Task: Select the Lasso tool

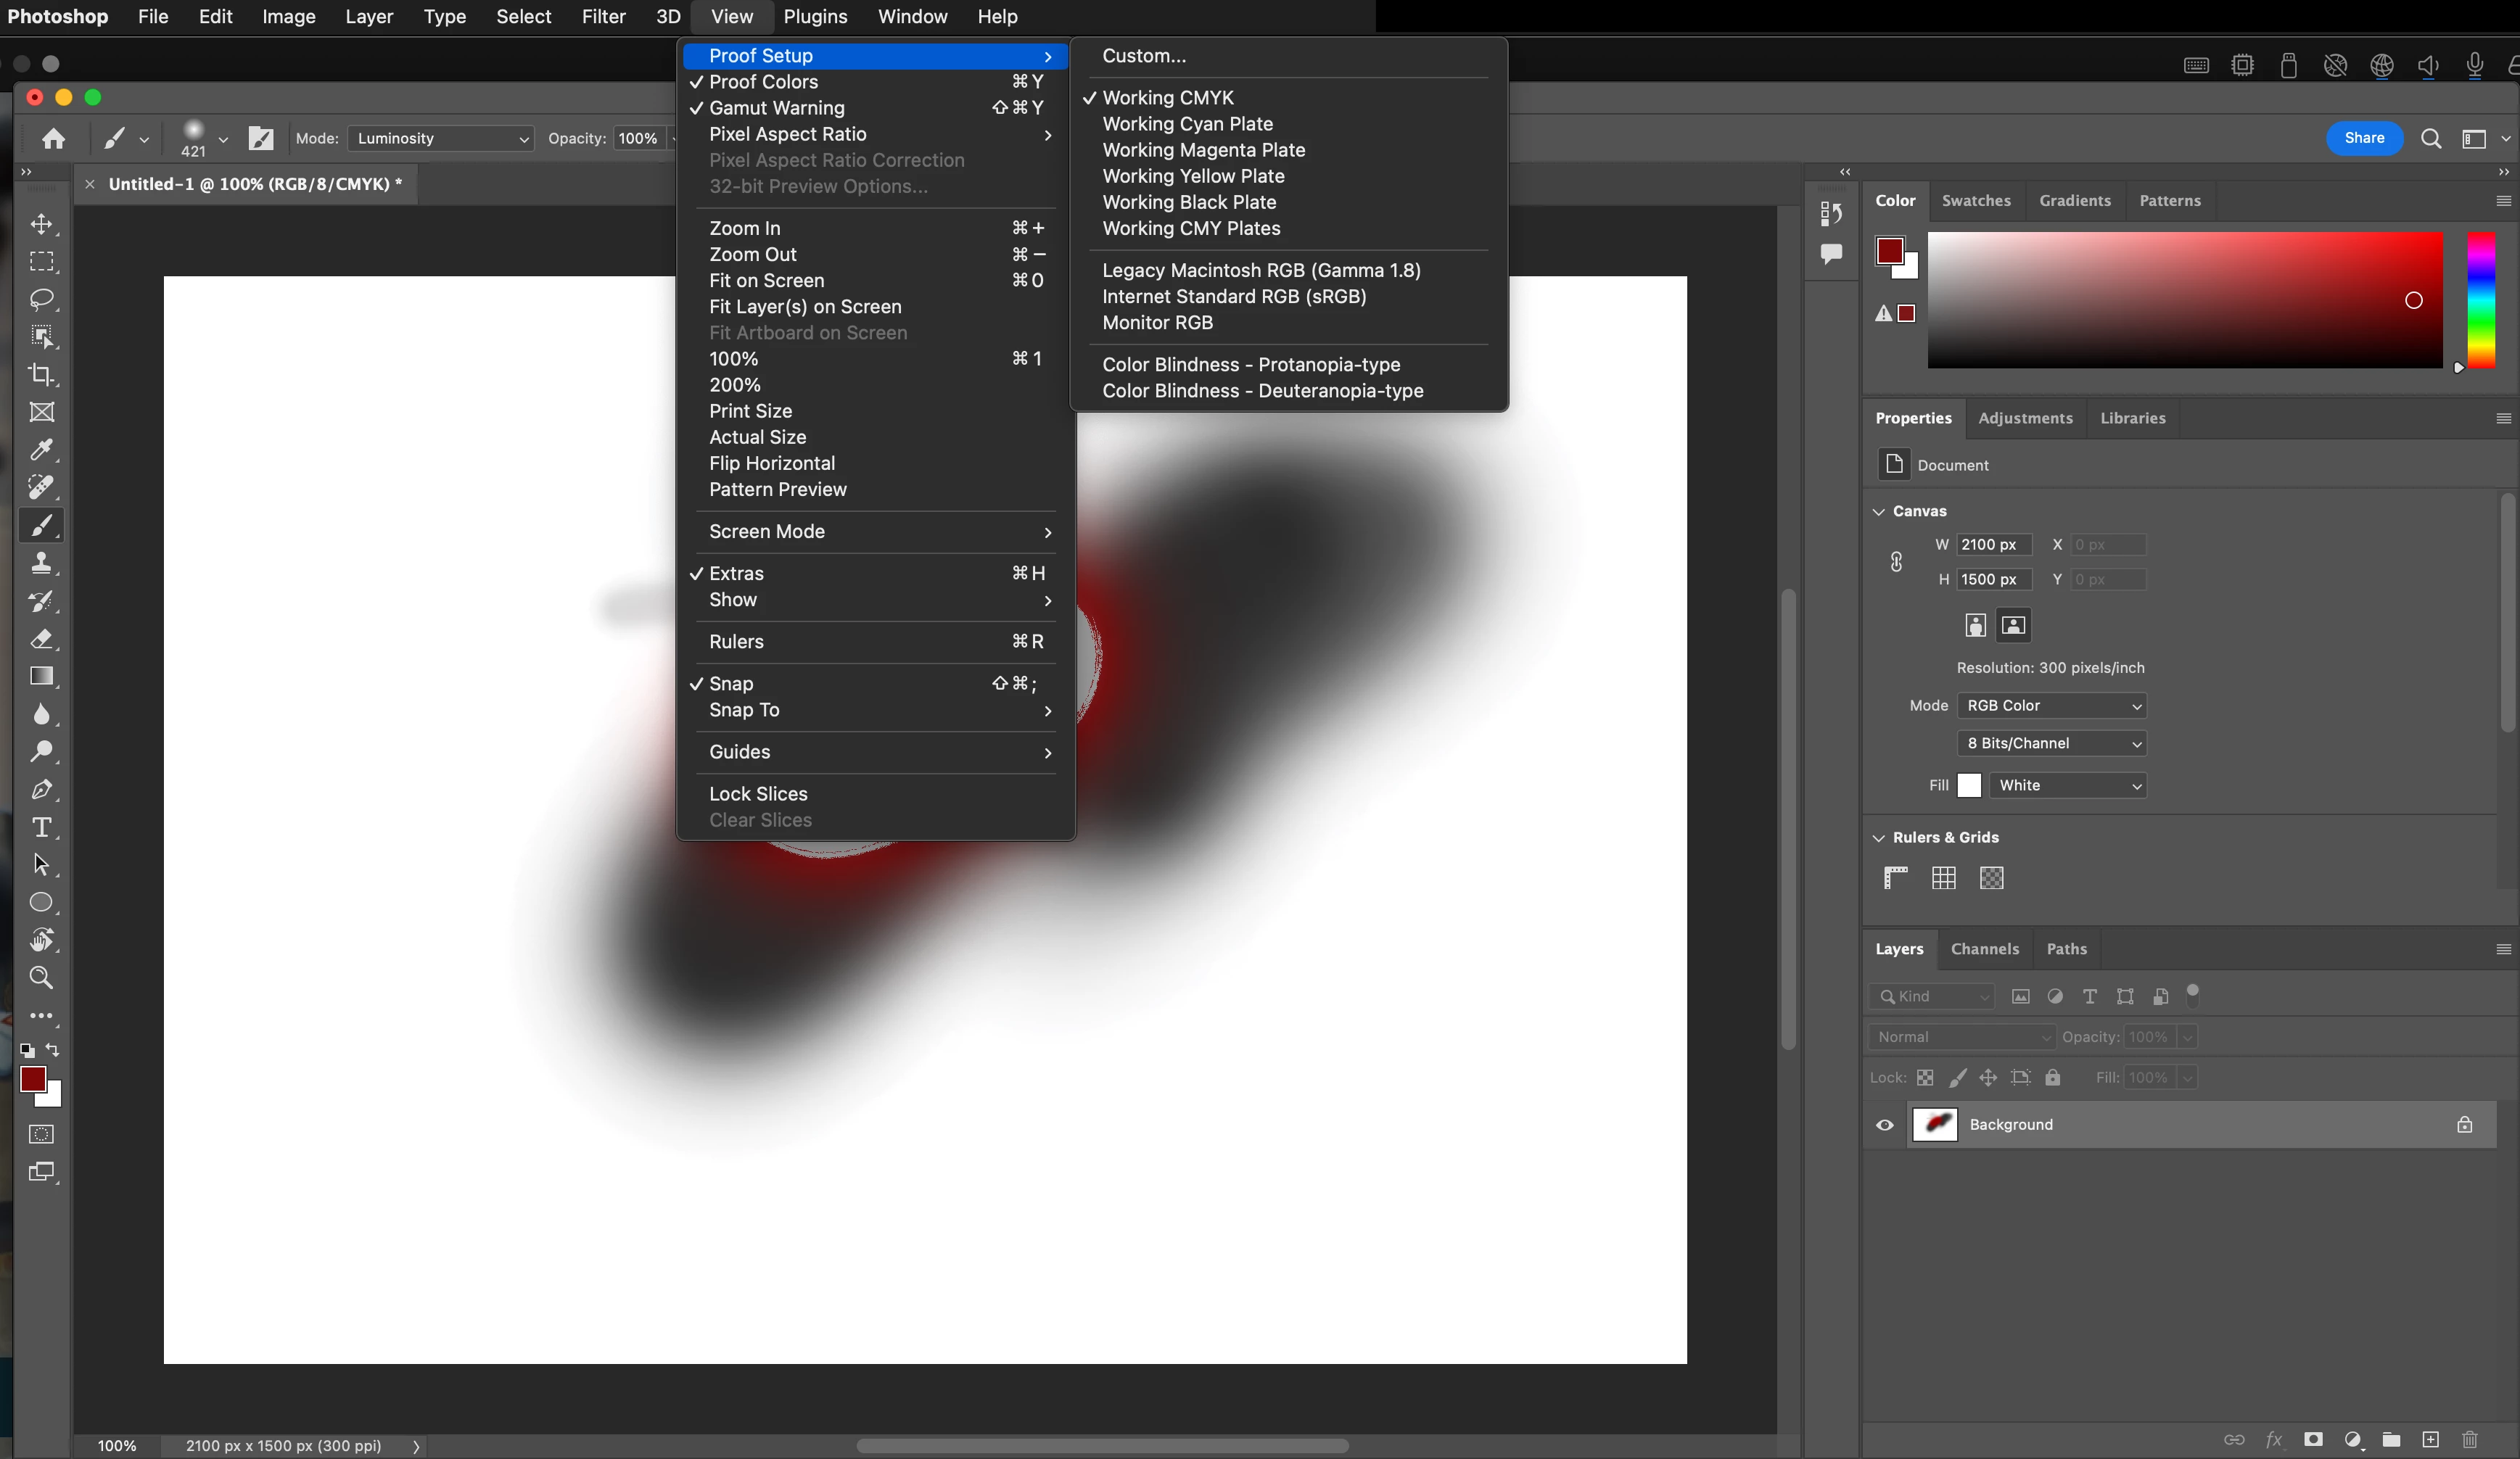Action: 41,299
